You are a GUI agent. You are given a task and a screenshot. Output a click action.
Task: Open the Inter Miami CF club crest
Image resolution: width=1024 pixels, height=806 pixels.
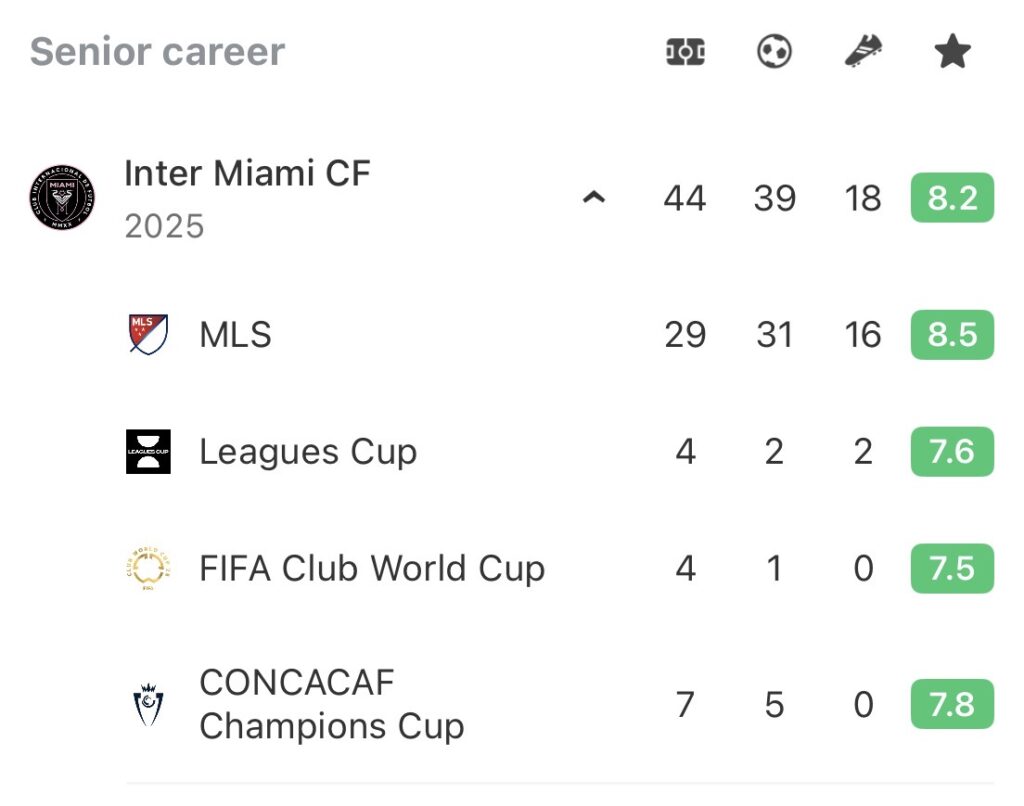click(x=62, y=198)
